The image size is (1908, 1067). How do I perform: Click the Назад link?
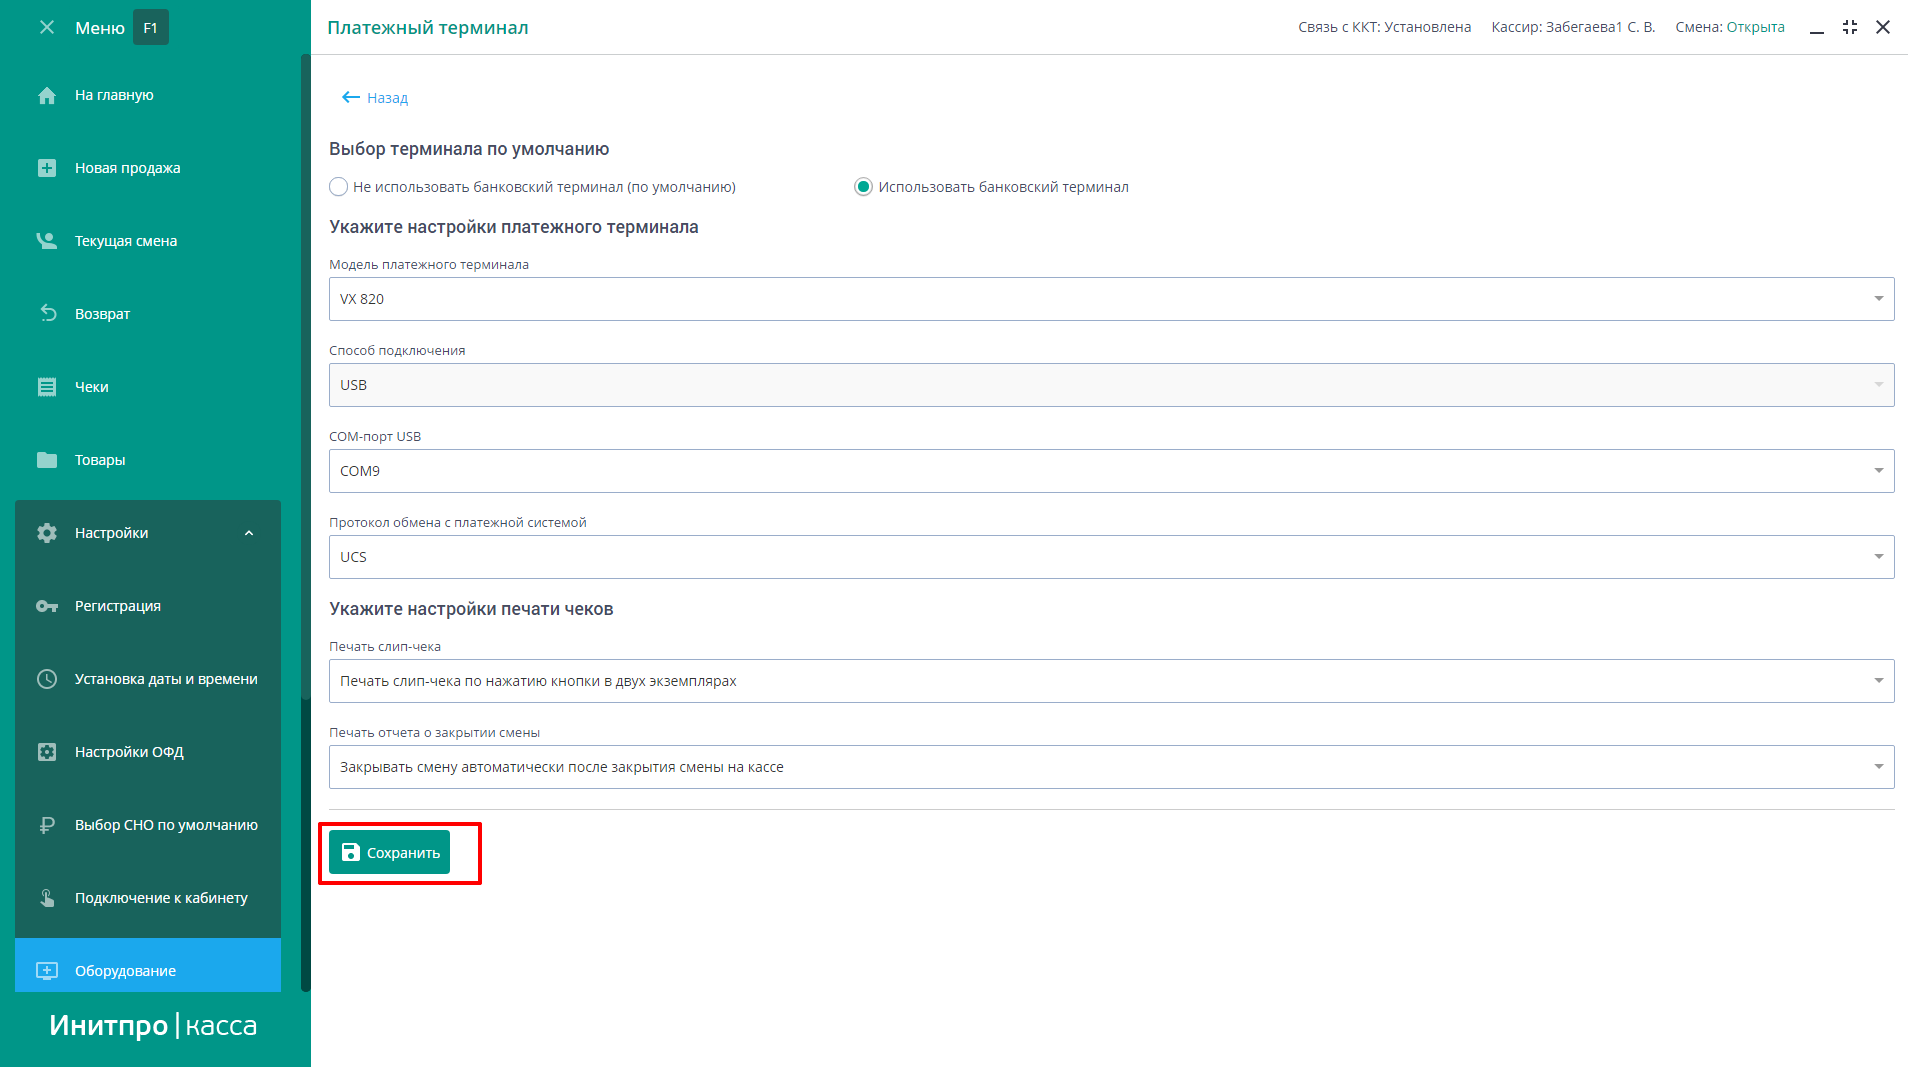click(387, 98)
